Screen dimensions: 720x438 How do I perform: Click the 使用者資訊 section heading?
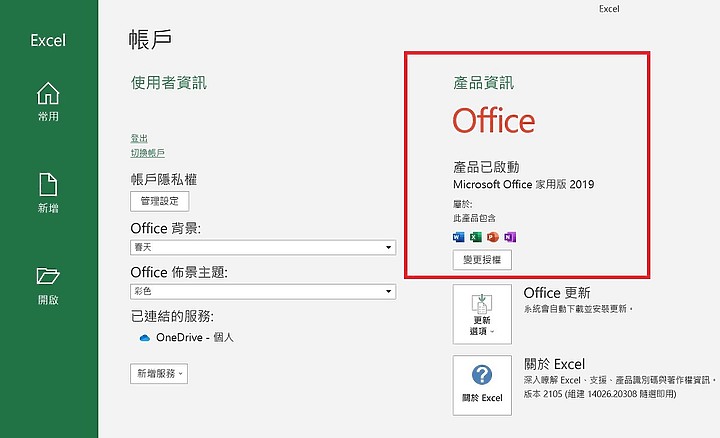click(169, 83)
